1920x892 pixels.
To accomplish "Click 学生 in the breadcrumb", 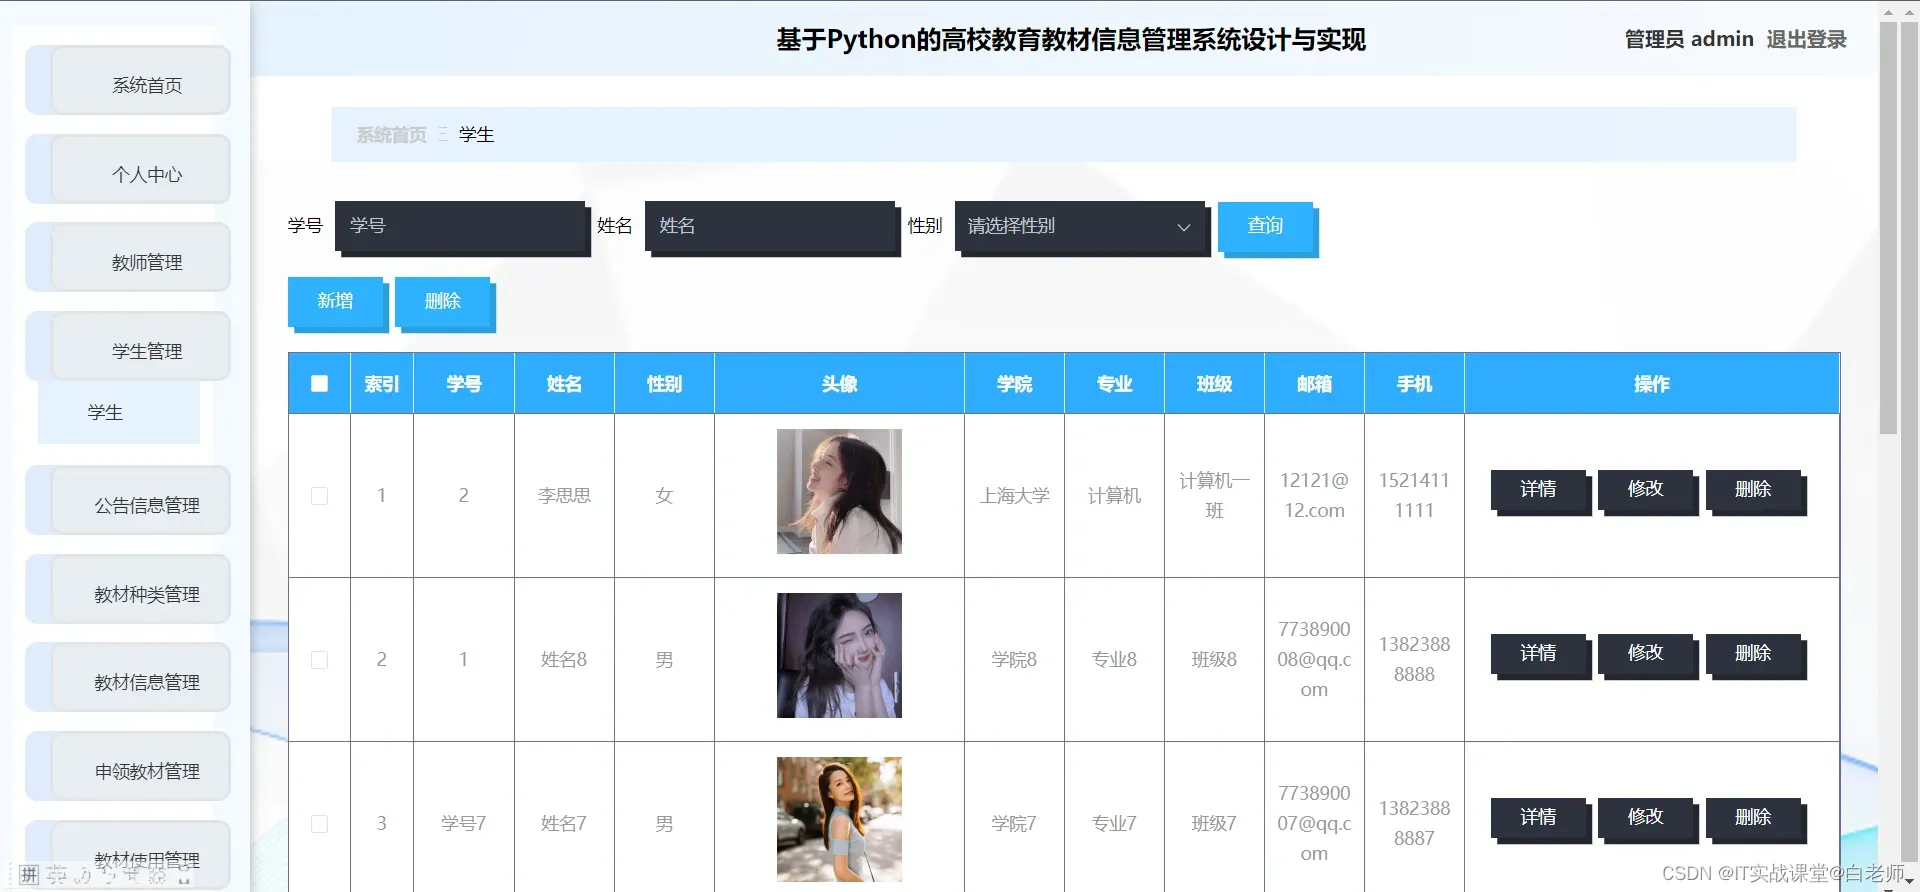I will point(477,135).
